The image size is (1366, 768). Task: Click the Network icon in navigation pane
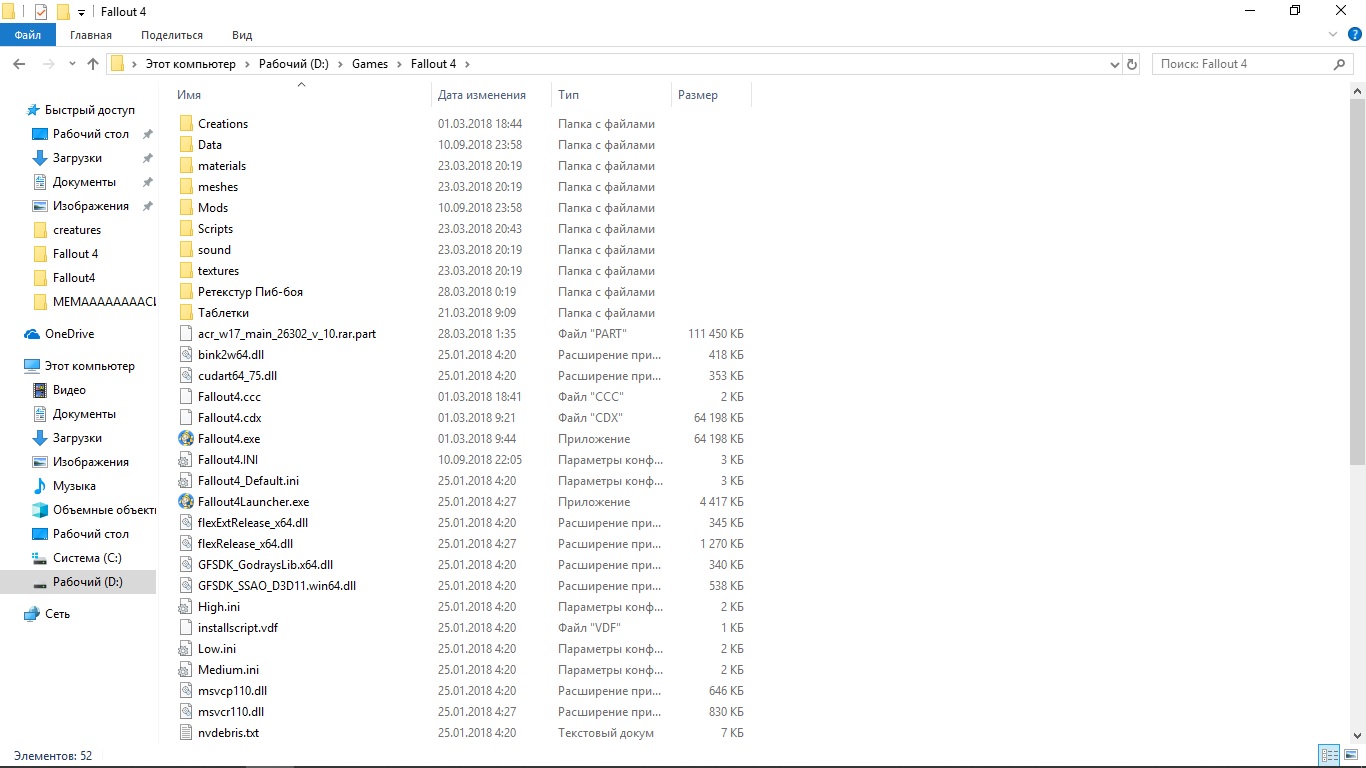click(32, 614)
